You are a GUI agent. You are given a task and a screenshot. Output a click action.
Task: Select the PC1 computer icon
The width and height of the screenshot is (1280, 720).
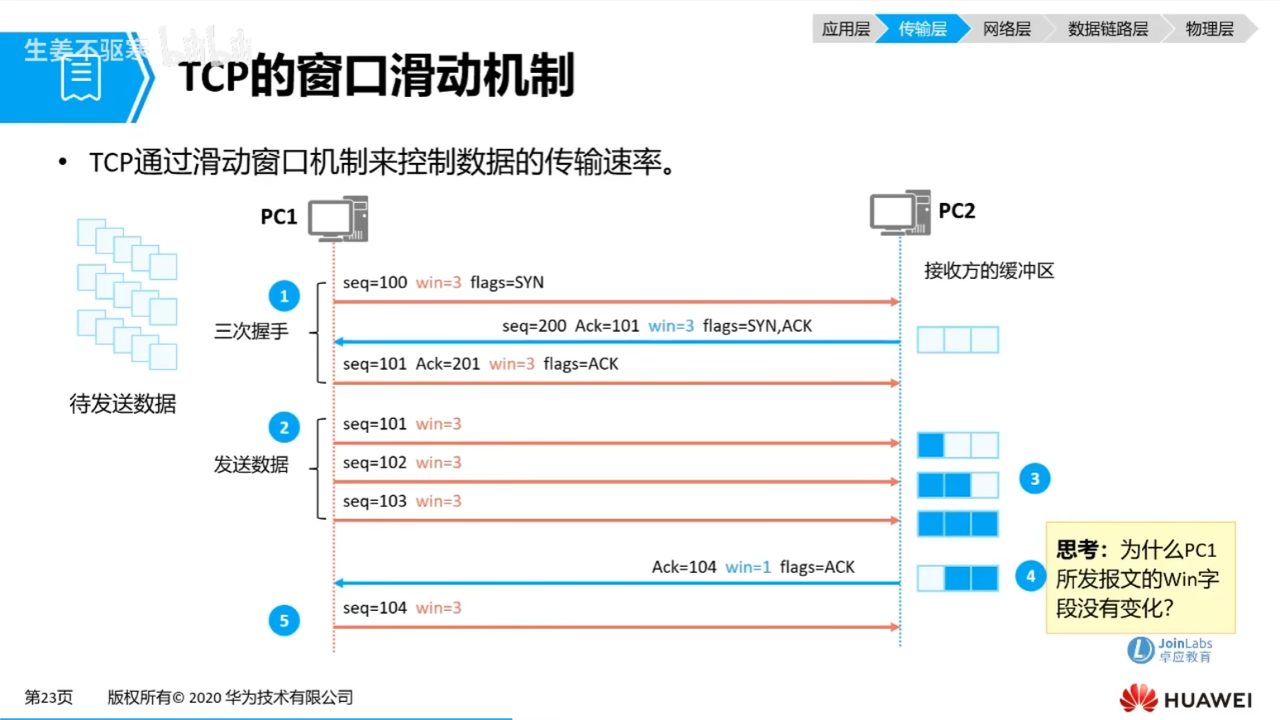point(337,218)
